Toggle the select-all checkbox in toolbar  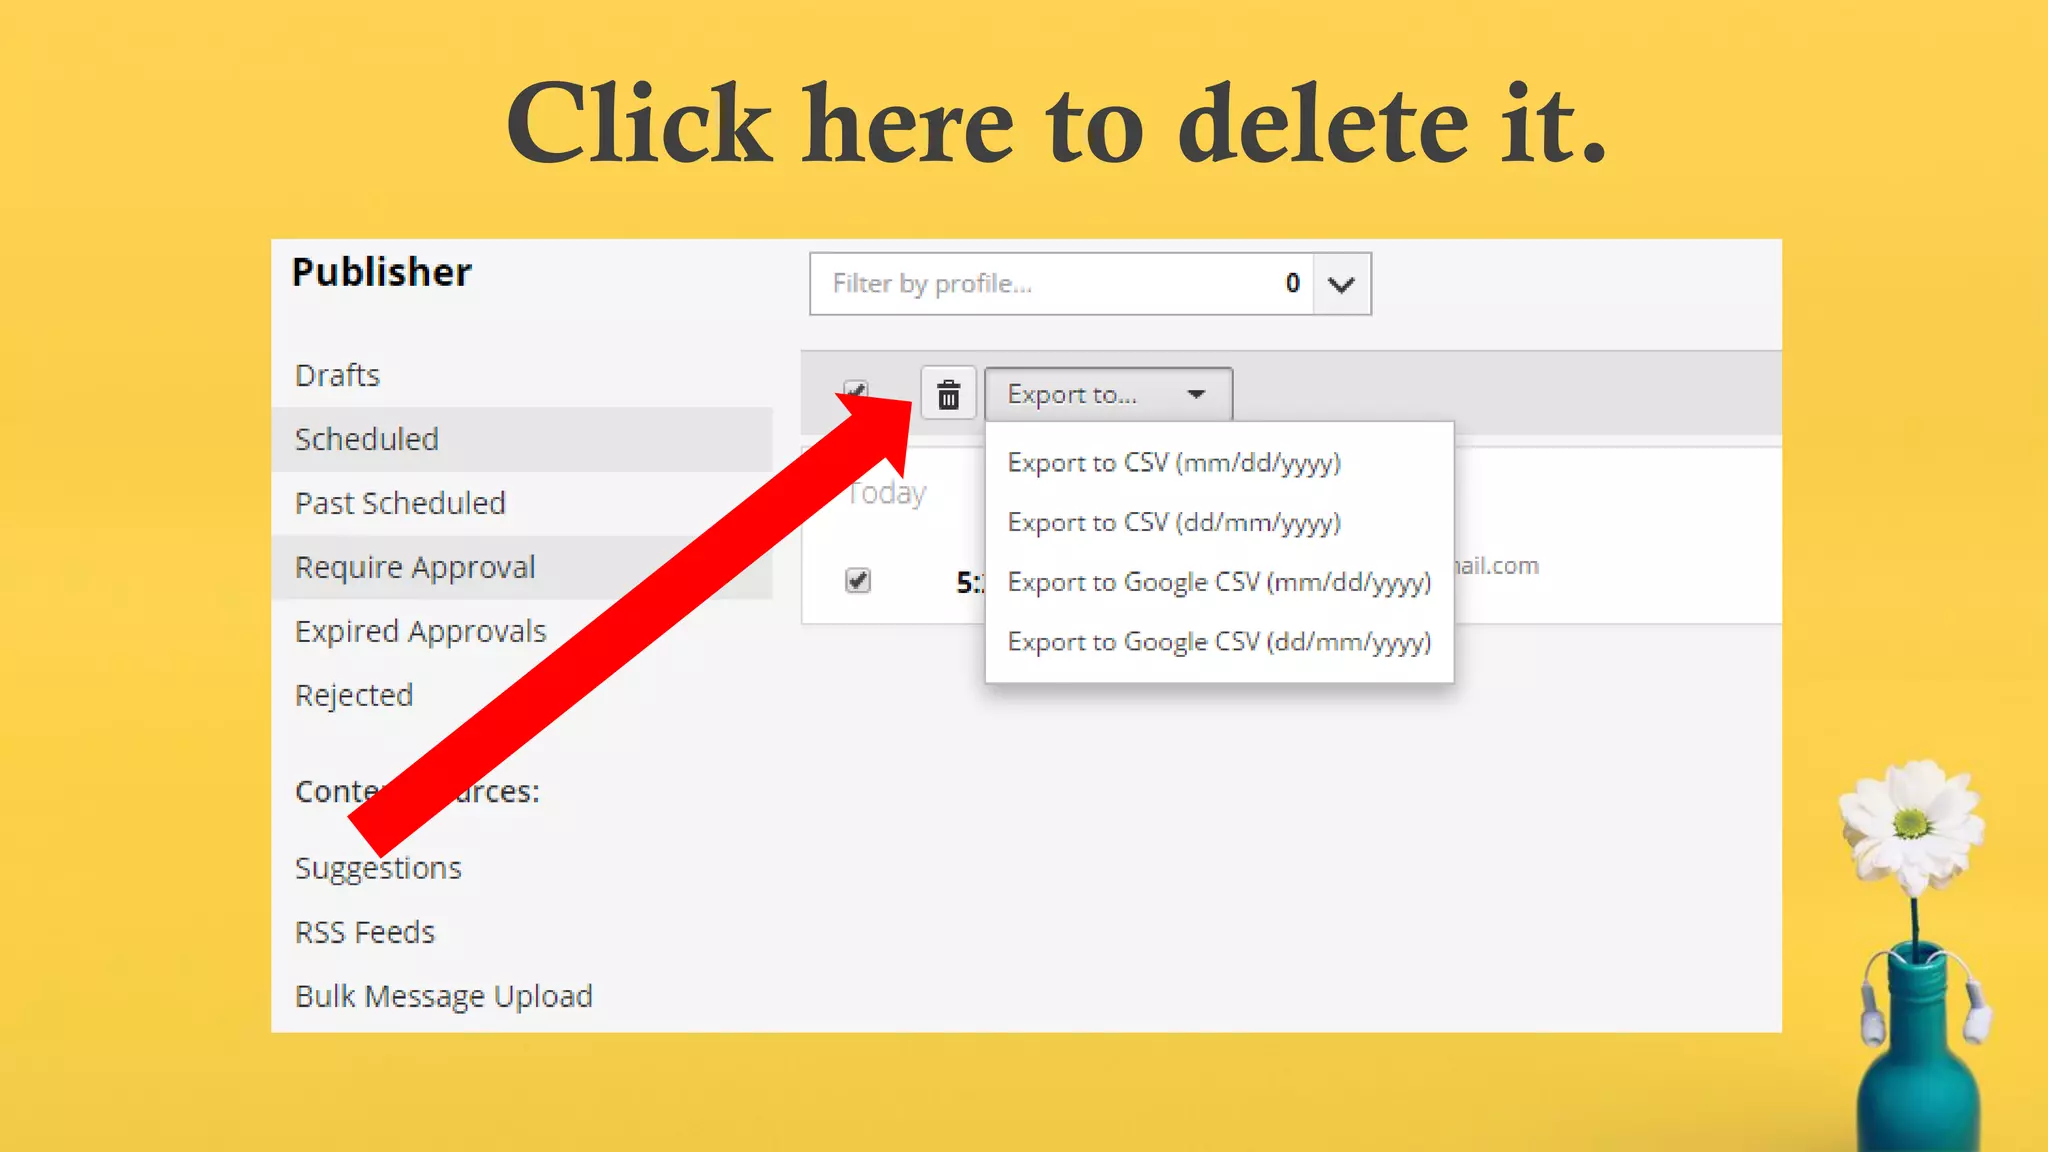[x=856, y=389]
